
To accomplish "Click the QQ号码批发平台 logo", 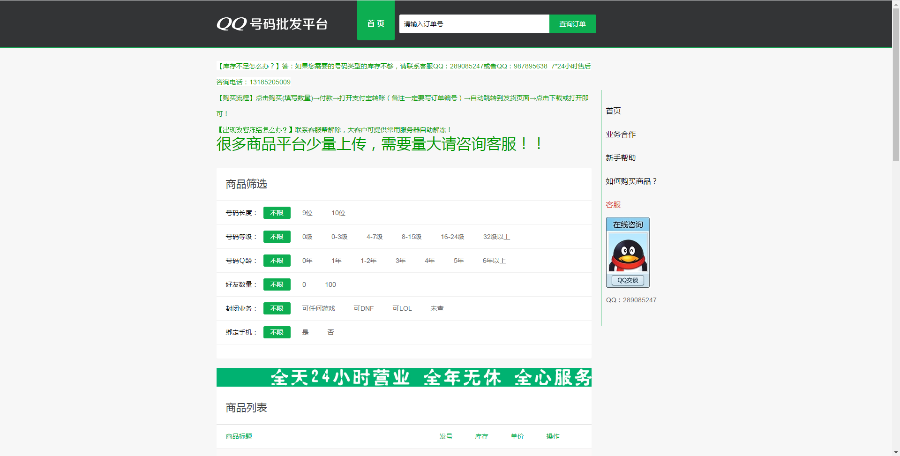I will (x=272, y=24).
